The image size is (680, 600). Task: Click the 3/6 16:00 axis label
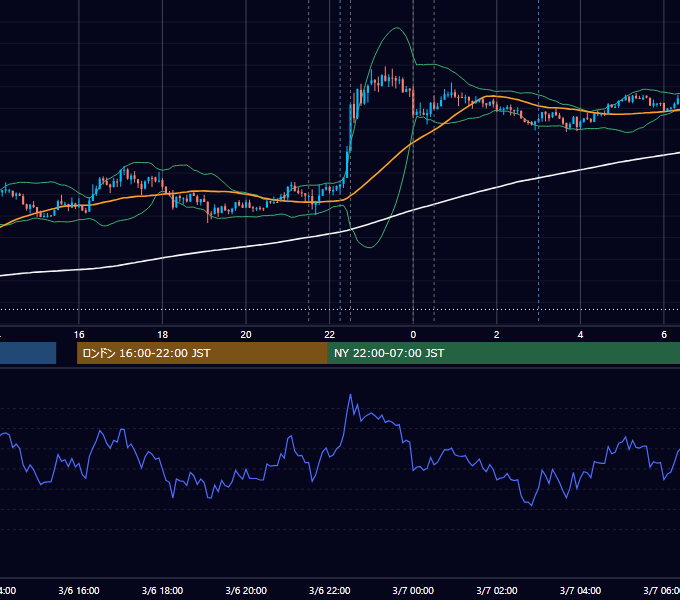tap(79, 590)
